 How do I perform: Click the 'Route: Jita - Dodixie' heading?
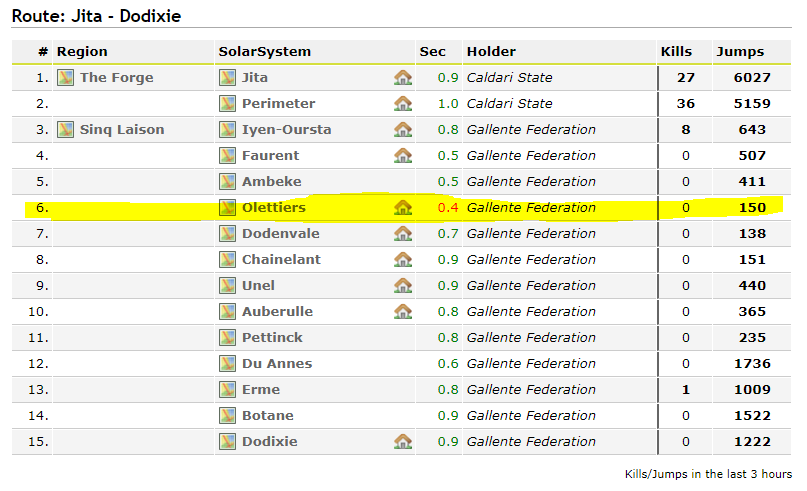96,16
